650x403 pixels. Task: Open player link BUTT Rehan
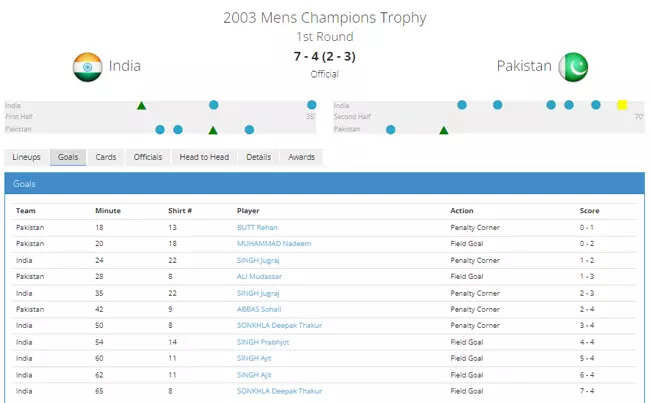pos(259,227)
